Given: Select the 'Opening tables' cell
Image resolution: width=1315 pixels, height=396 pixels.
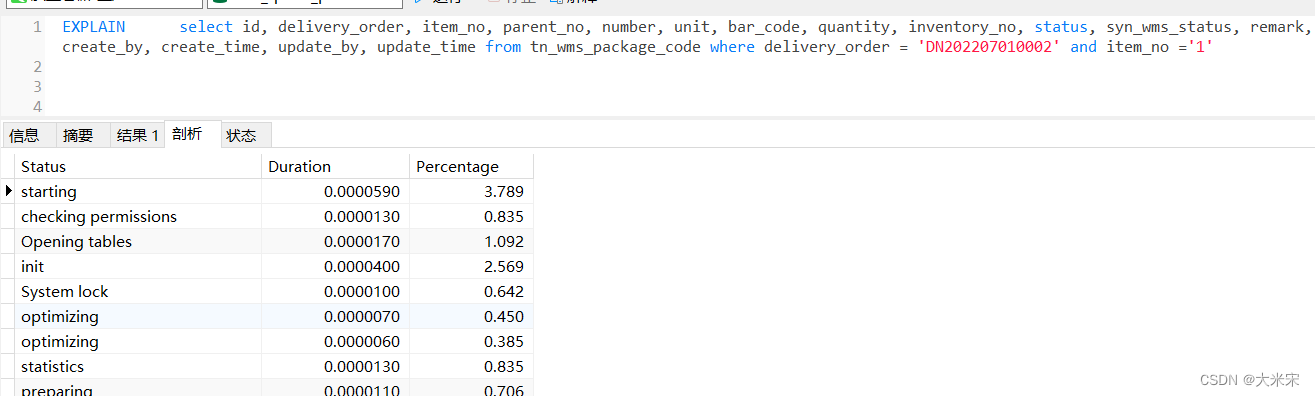Looking at the screenshot, I should click(138, 241).
